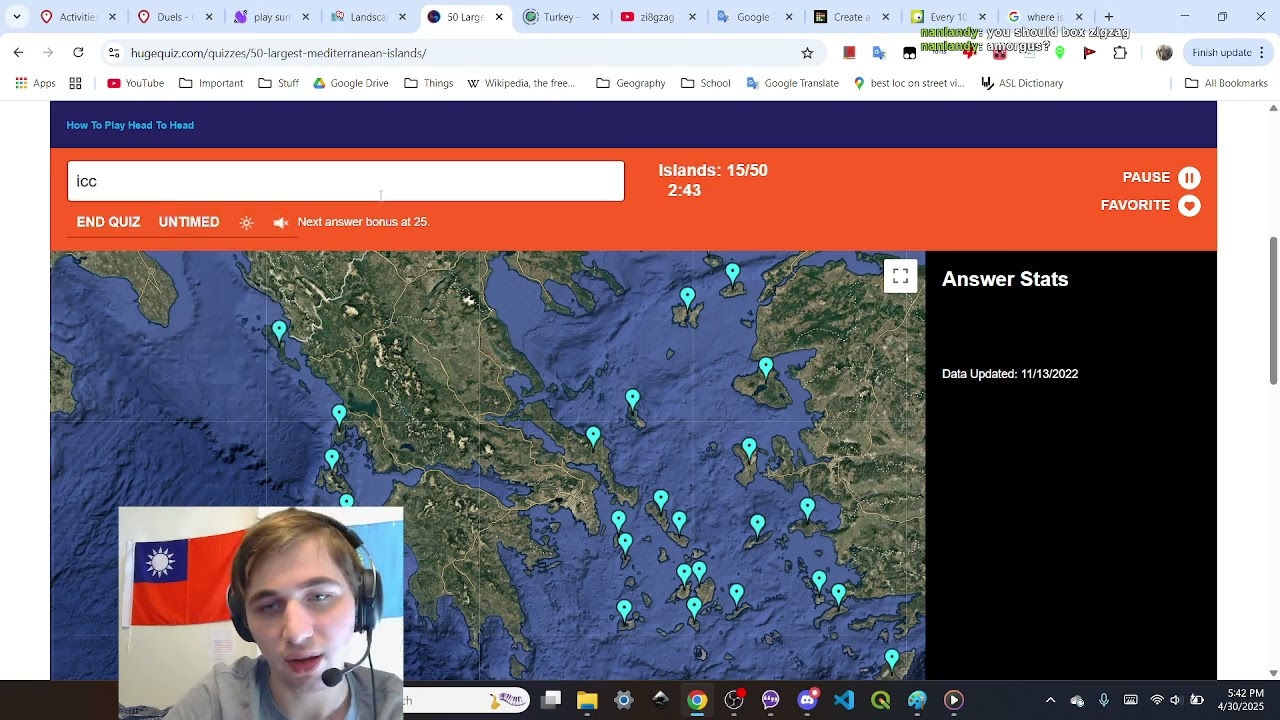Show hidden system tray icons chevron
This screenshot has height=720, width=1280.
click(x=1050, y=700)
